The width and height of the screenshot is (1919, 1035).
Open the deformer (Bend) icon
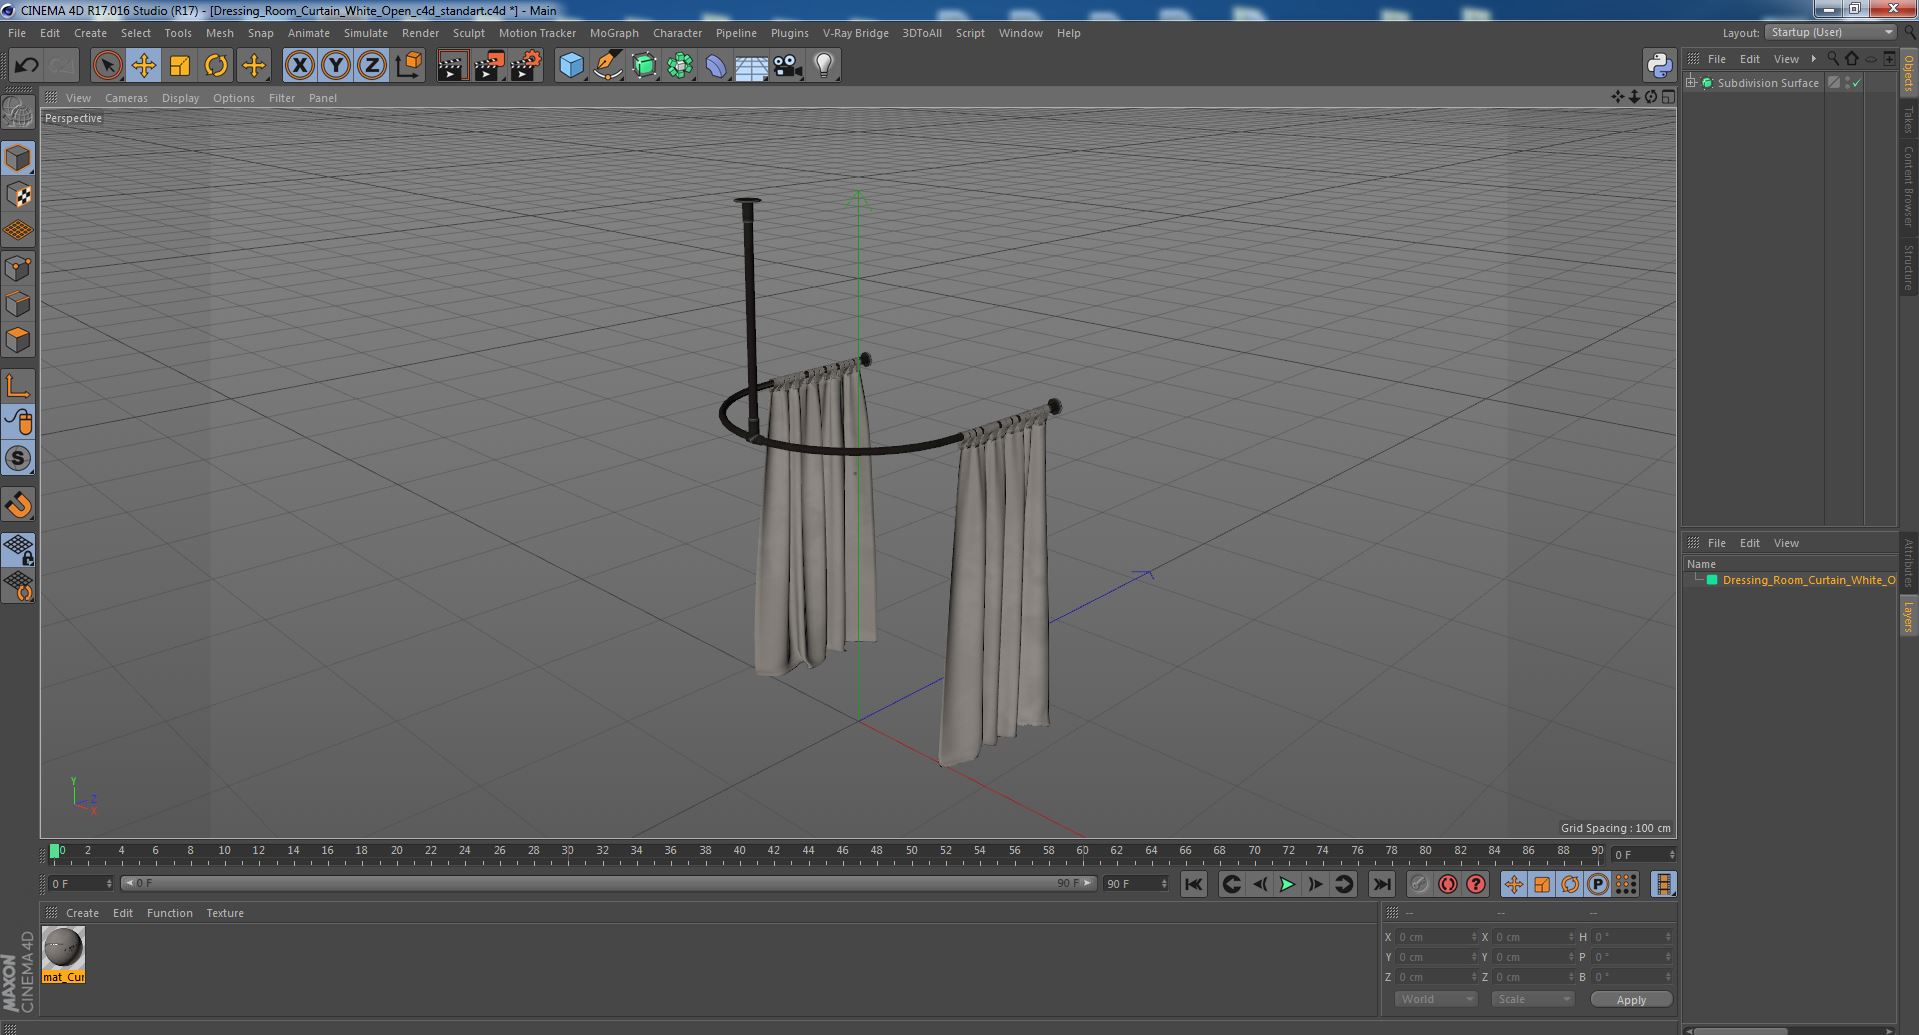pos(716,66)
